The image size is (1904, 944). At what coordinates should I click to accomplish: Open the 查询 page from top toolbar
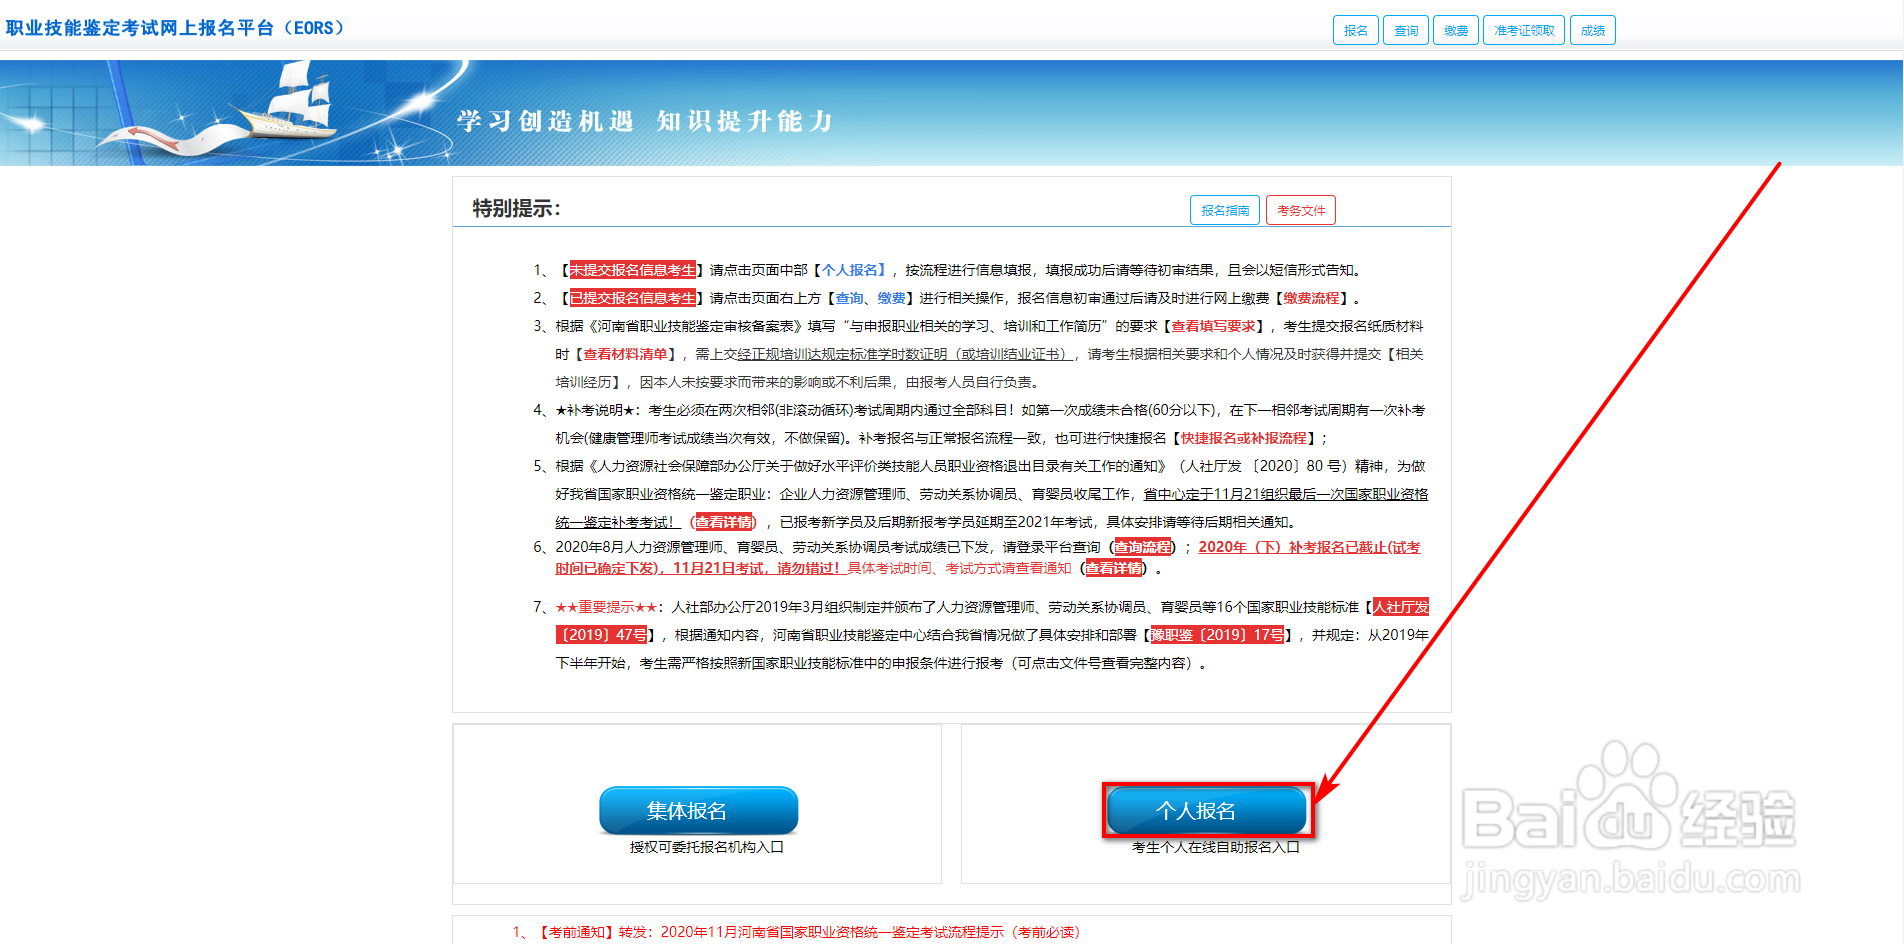1405,29
